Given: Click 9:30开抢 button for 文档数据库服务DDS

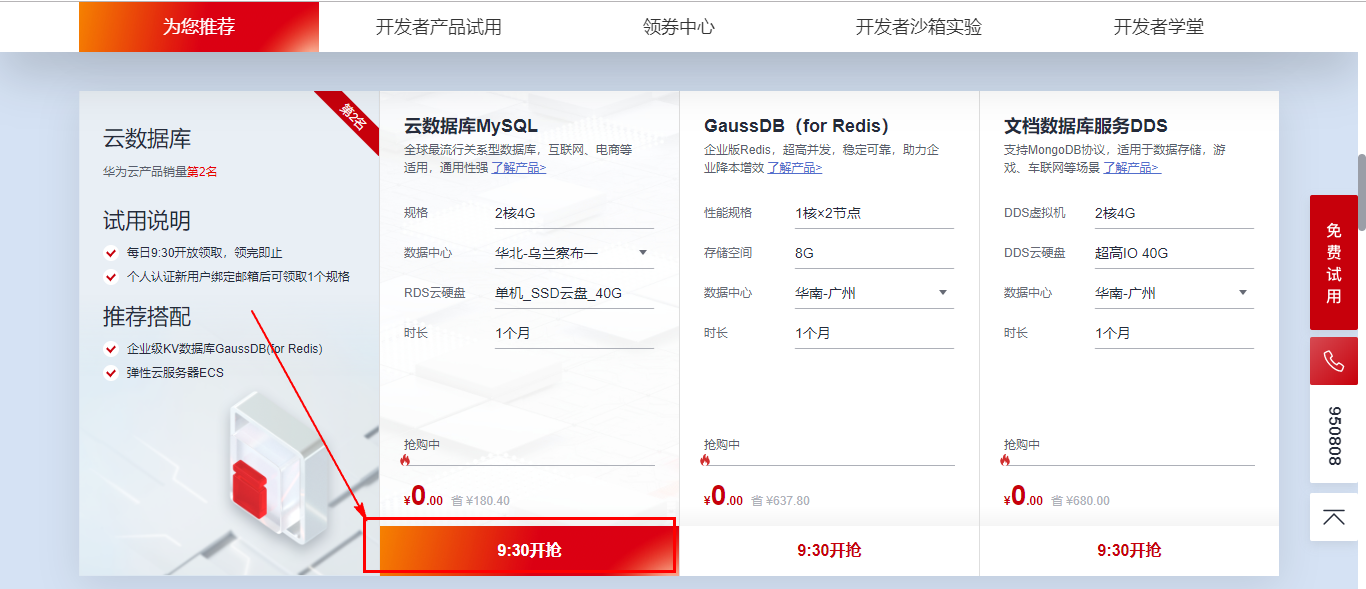Looking at the screenshot, I should [x=1129, y=550].
